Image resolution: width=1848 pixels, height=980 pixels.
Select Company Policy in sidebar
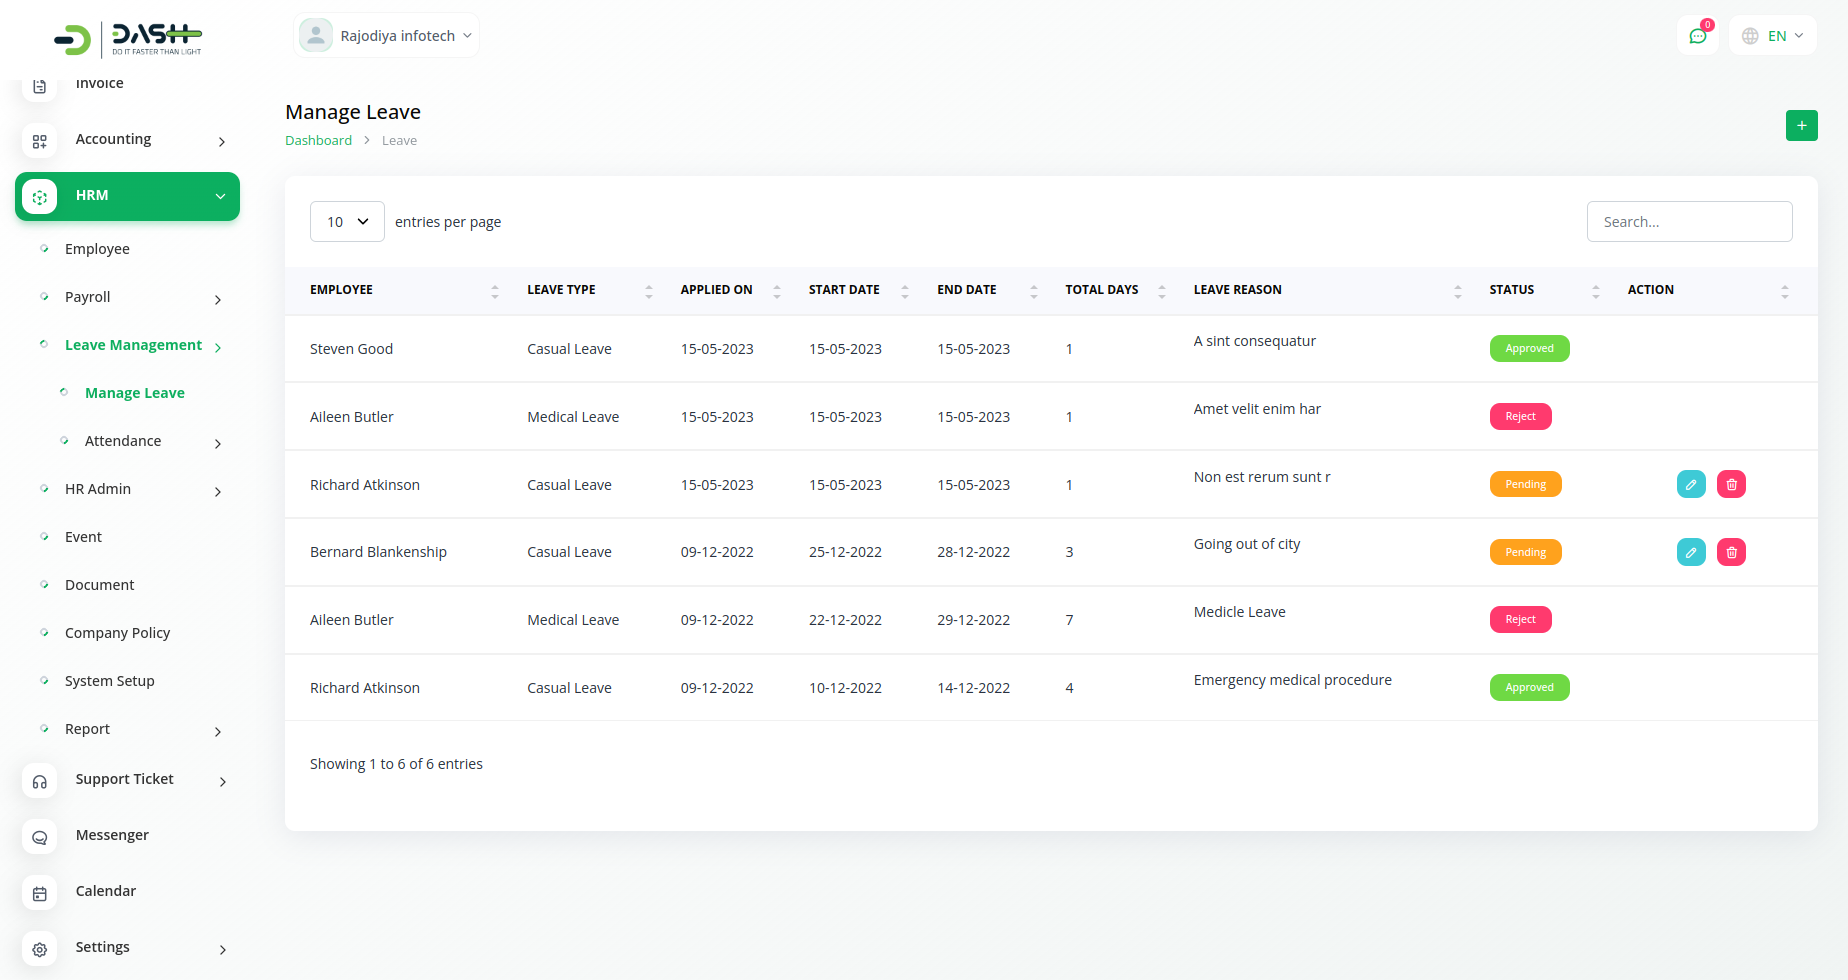(117, 634)
